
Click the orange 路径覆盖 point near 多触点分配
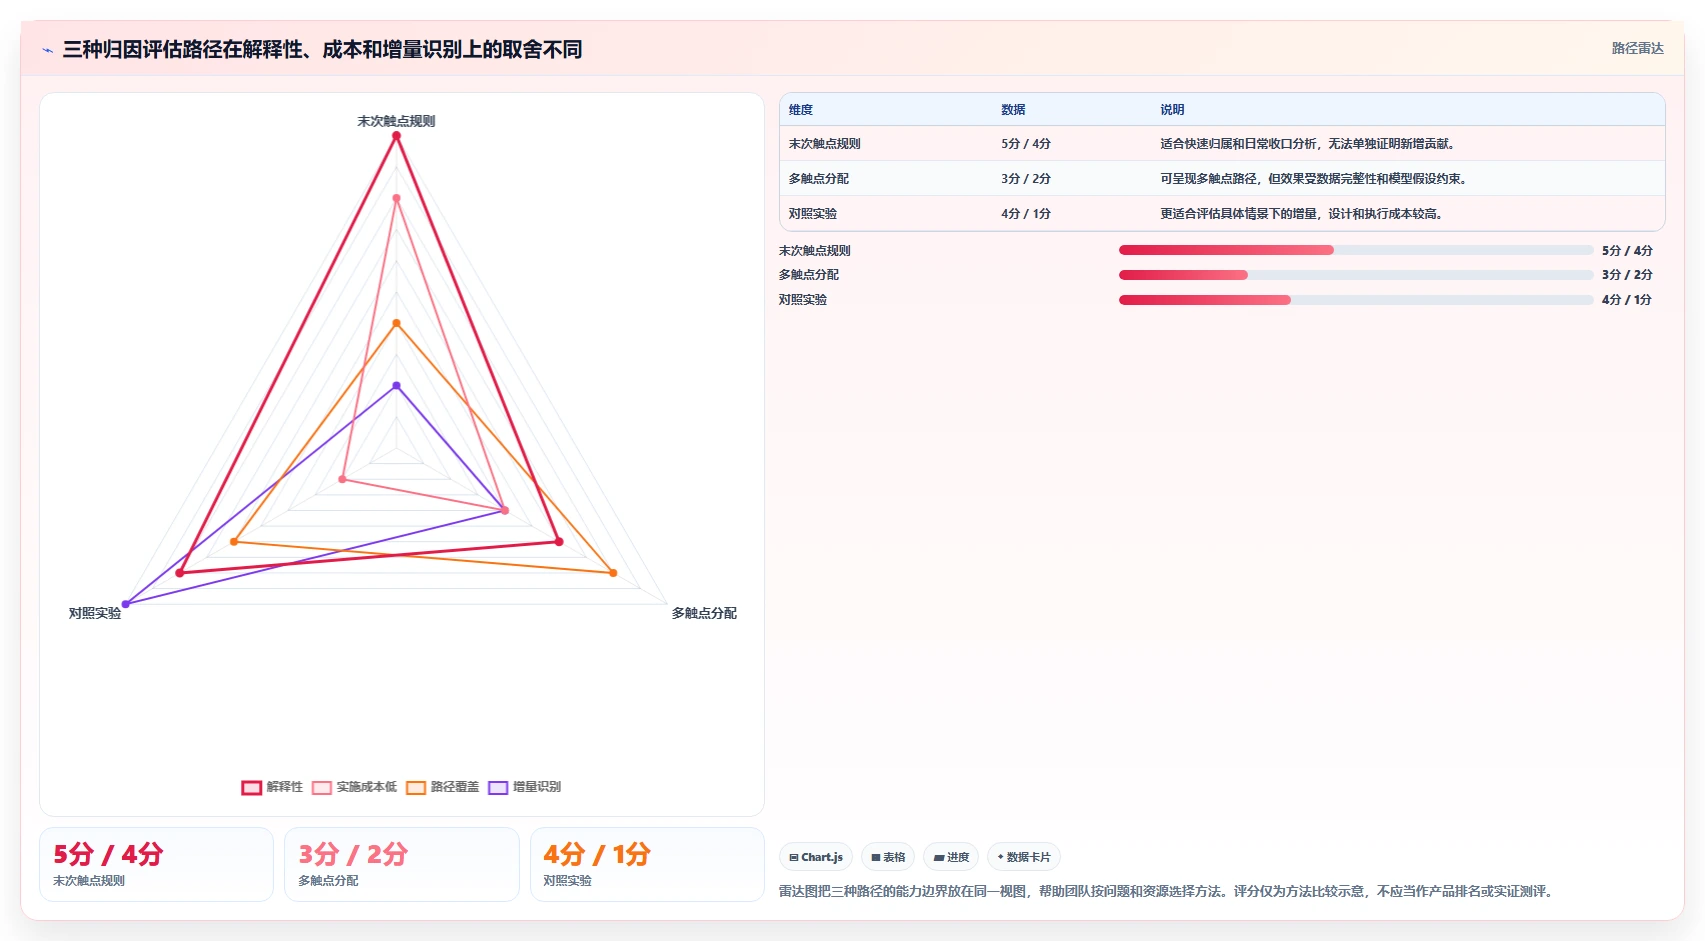coord(613,573)
